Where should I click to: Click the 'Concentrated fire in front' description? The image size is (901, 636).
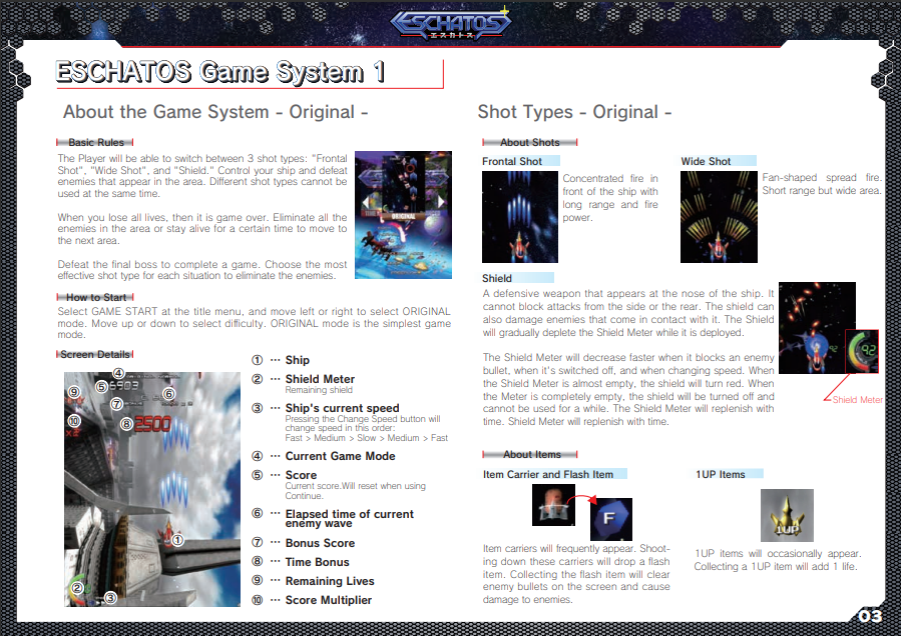tap(610, 198)
